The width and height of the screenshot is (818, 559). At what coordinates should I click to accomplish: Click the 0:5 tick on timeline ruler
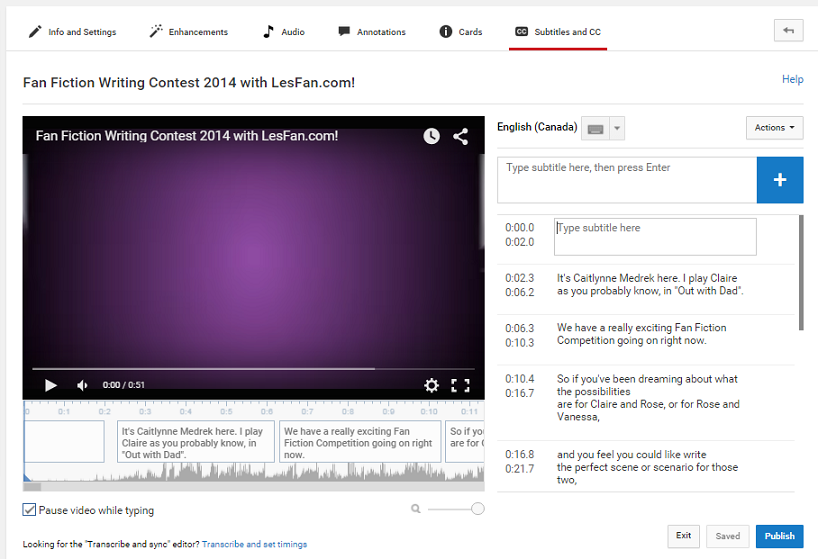(x=226, y=411)
